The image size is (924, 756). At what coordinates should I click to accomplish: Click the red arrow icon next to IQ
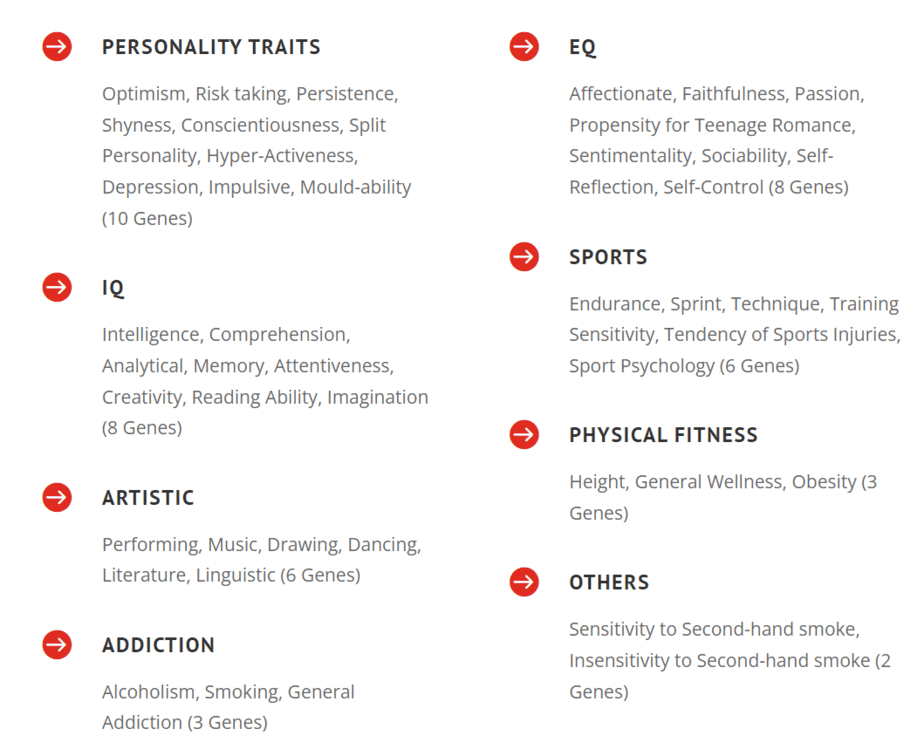click(57, 288)
